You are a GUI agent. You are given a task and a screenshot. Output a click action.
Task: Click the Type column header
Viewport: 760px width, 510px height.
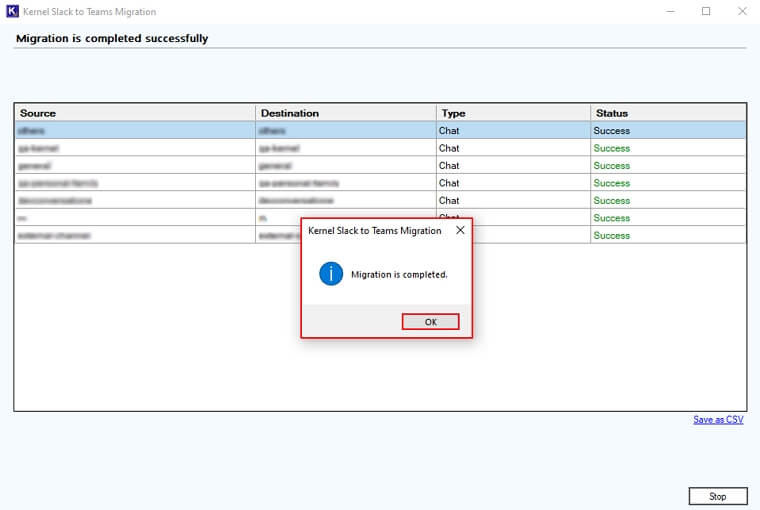(513, 113)
